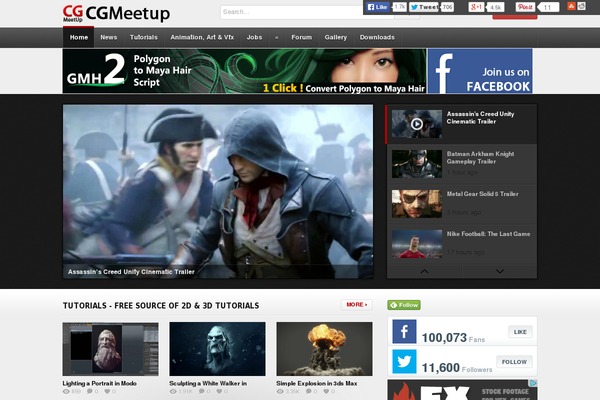Share via the Tweet button

point(424,7)
